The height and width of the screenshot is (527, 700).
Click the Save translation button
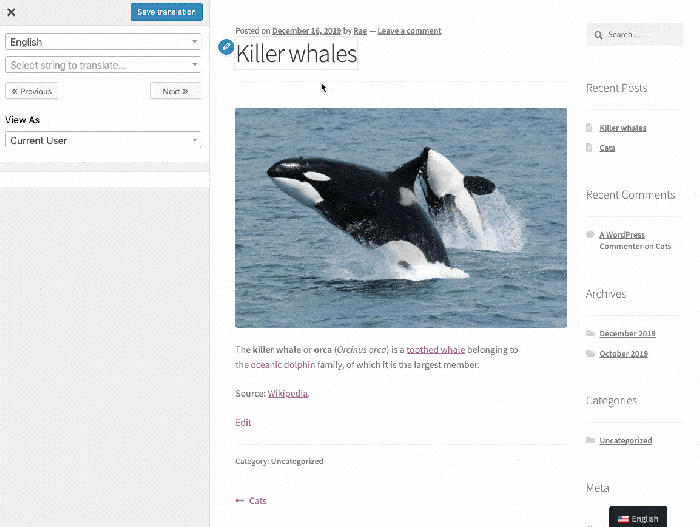point(167,12)
